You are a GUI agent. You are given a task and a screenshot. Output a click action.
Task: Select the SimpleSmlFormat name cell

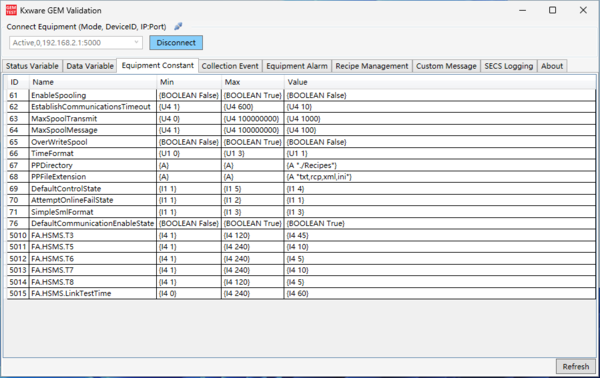(93, 212)
